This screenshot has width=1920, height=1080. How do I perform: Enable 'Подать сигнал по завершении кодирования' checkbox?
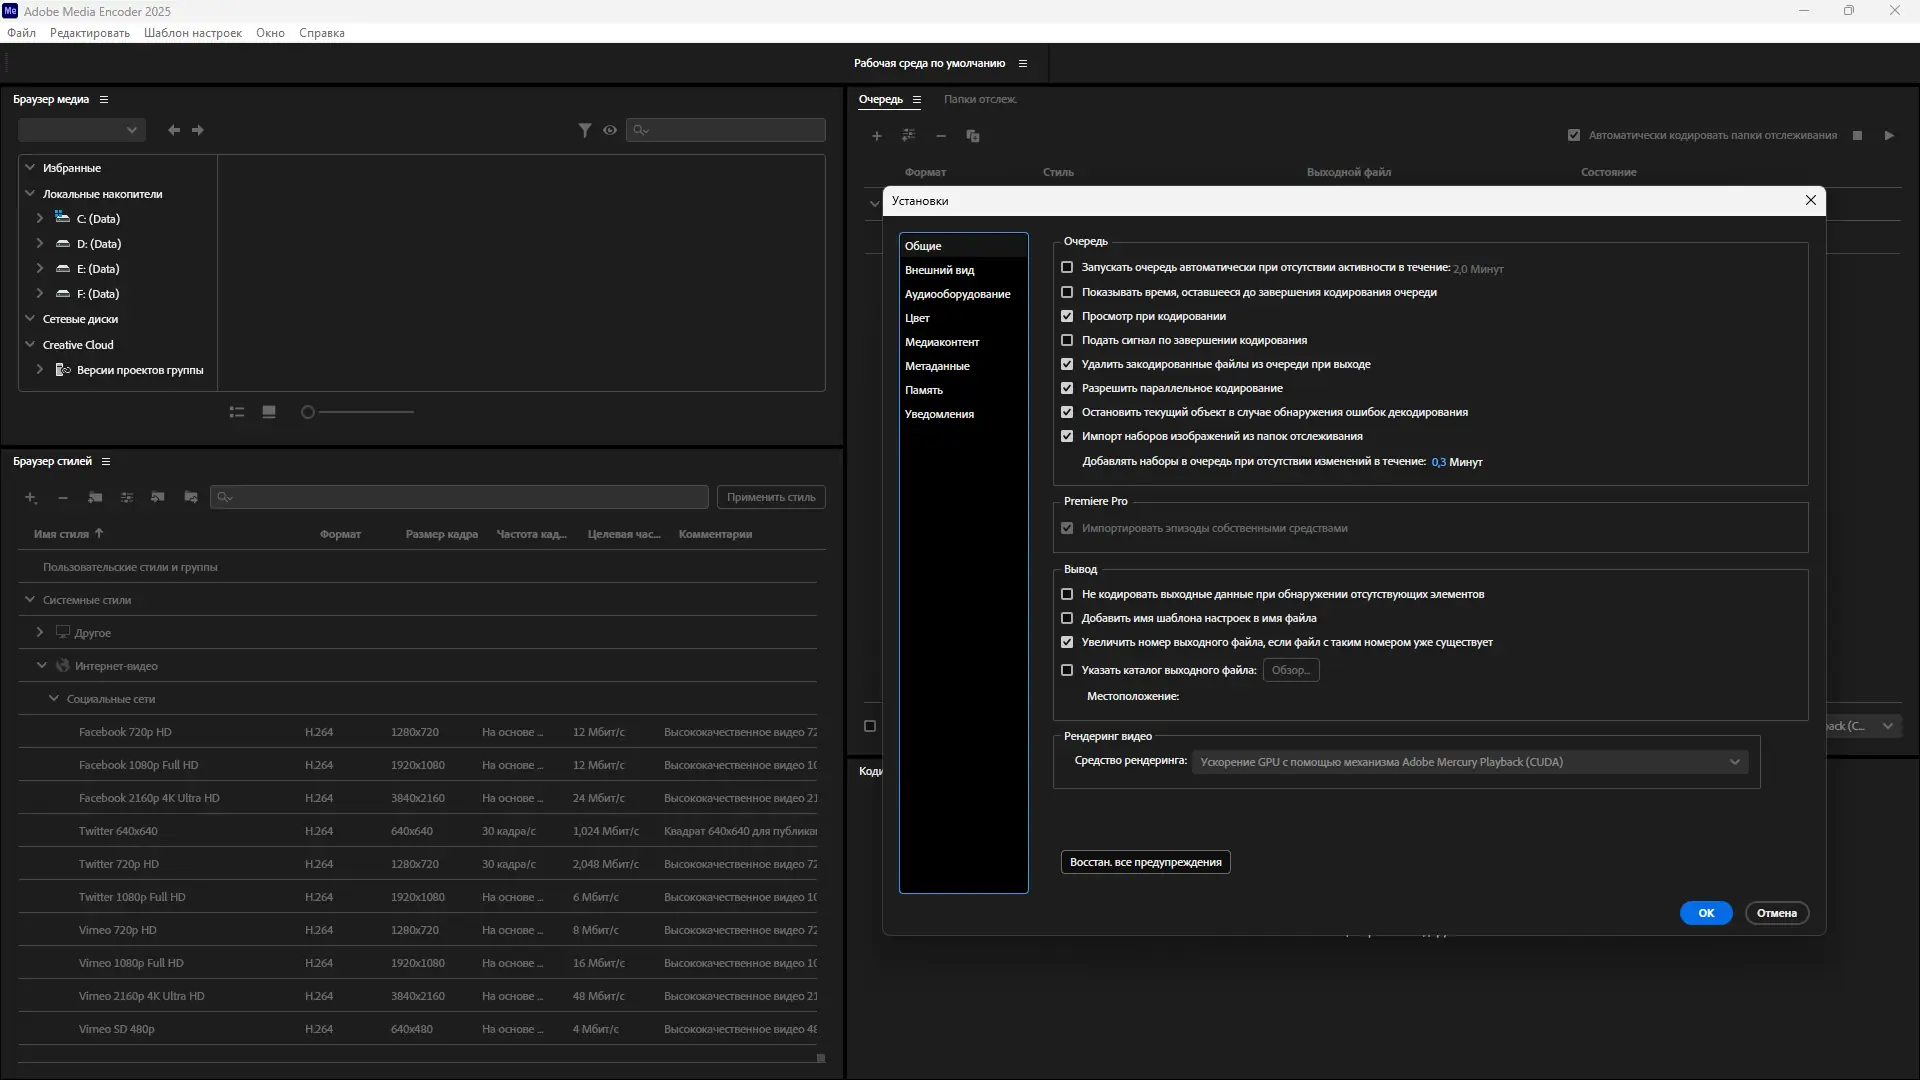click(x=1067, y=340)
